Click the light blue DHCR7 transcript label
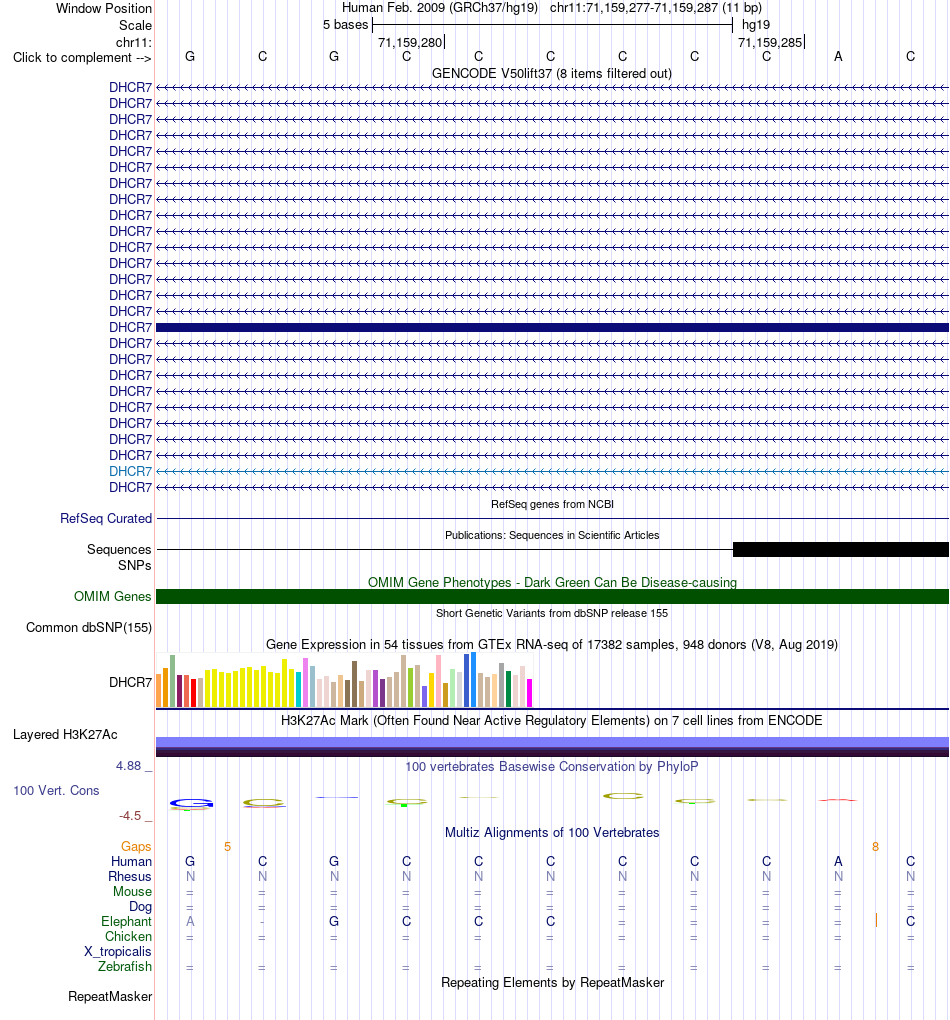This screenshot has width=950, height=1020. coord(130,471)
